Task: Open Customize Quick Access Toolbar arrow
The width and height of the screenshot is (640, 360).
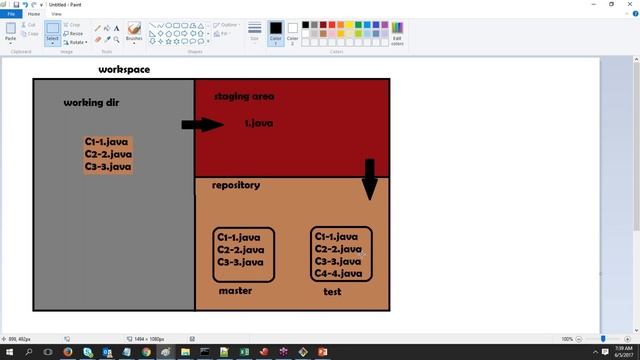Action: tap(41, 5)
